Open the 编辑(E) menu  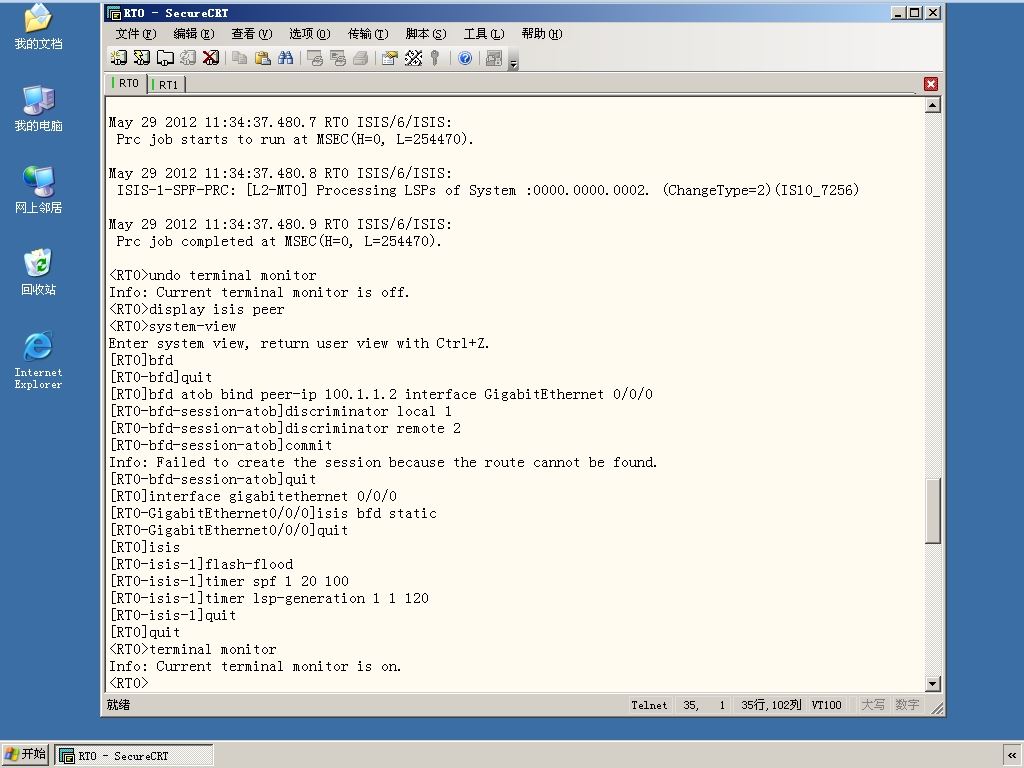(x=194, y=34)
